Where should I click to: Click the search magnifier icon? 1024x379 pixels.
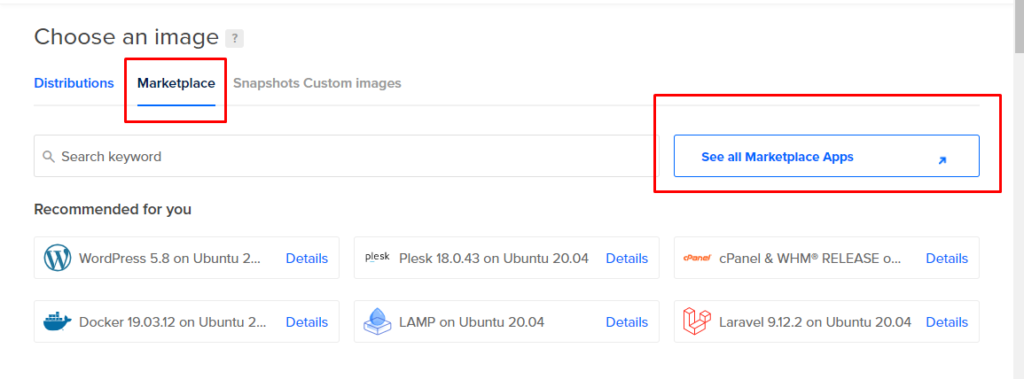pyautogui.click(x=48, y=157)
